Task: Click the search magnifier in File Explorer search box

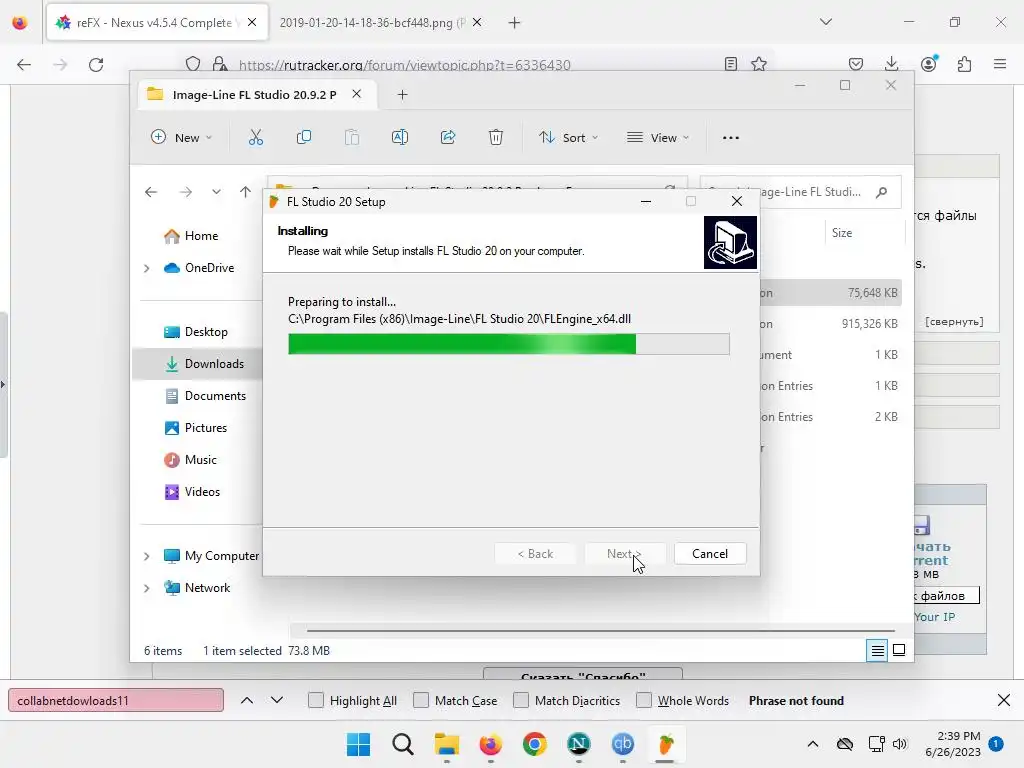Action: coord(882,192)
